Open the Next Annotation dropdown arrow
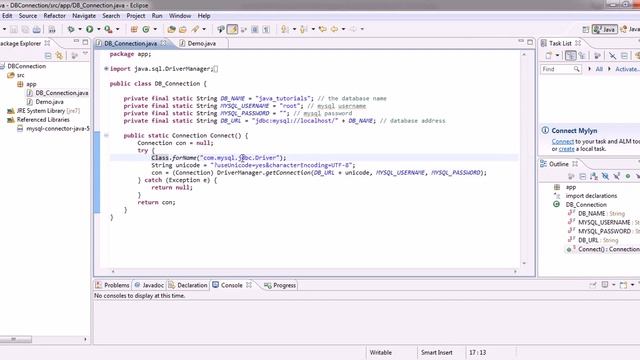The width and height of the screenshot is (640, 360). (294, 29)
